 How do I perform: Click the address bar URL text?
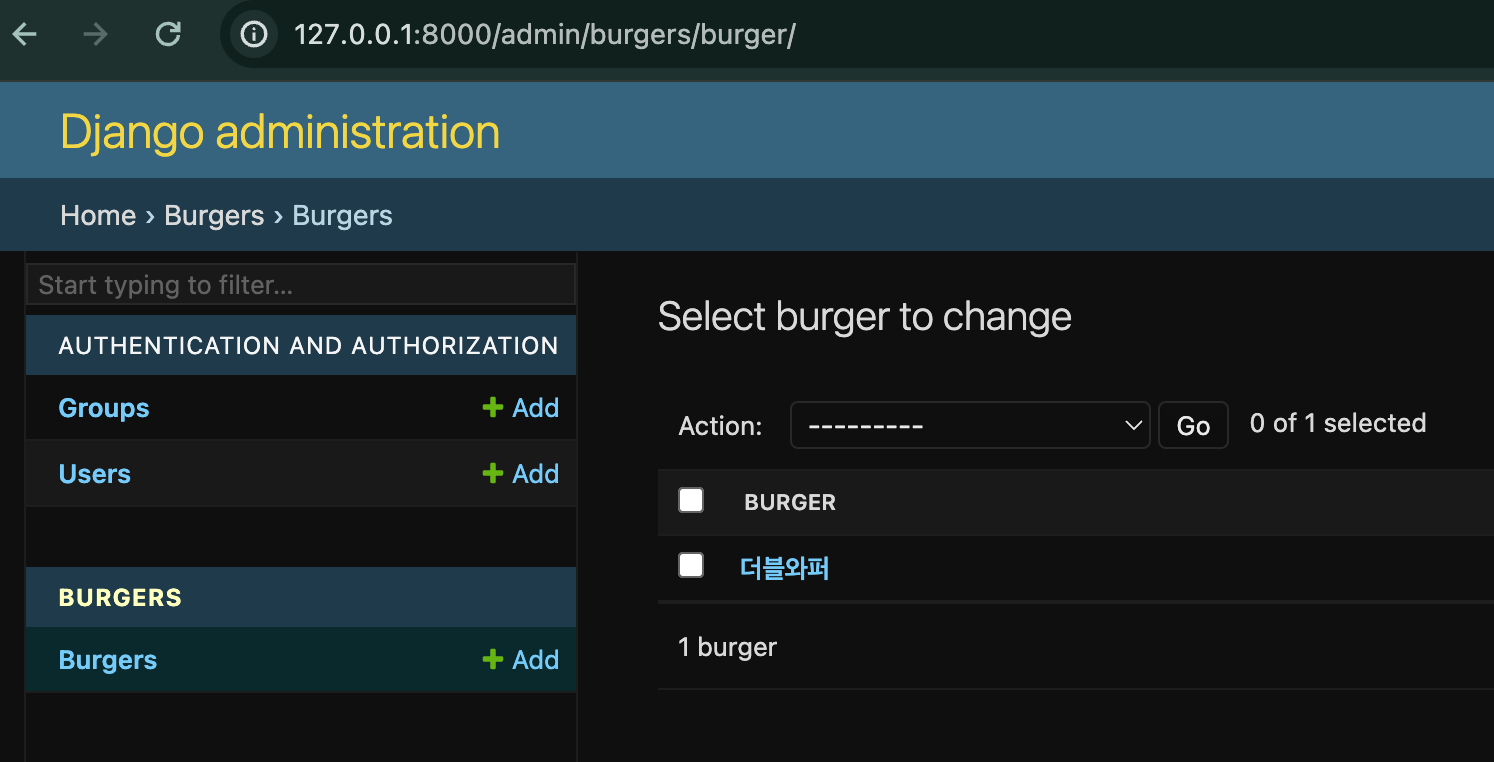(x=544, y=35)
